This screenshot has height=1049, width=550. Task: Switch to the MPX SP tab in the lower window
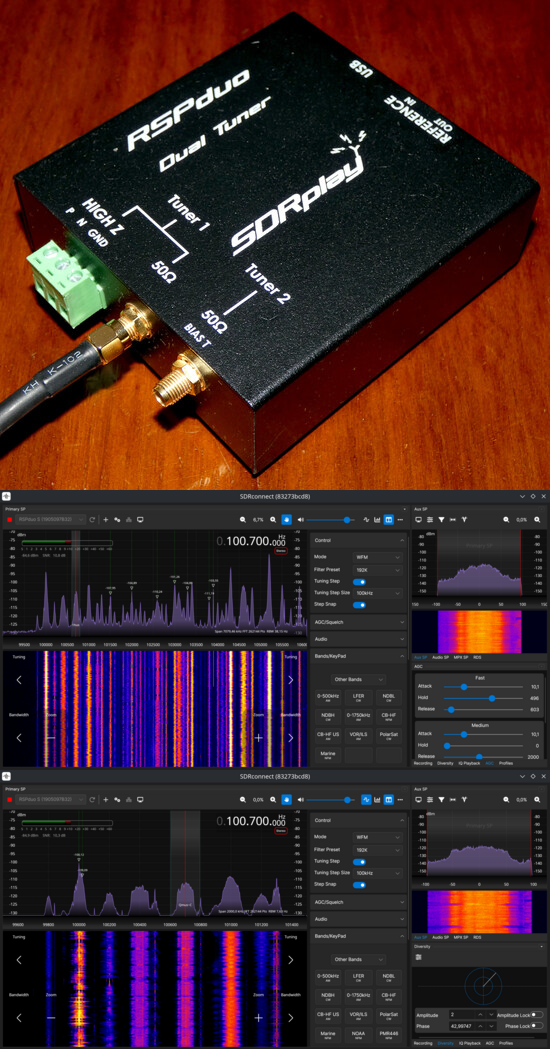[x=460, y=937]
